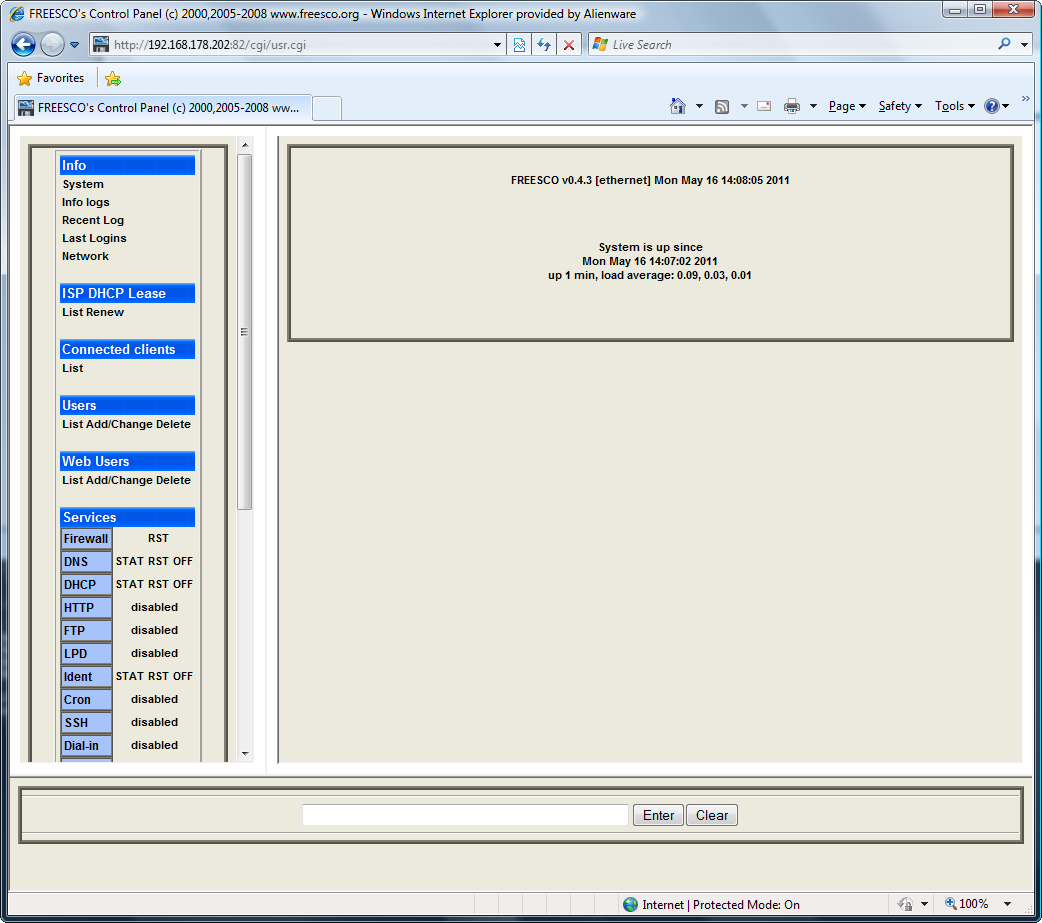Click the Home page icon

coord(677,106)
